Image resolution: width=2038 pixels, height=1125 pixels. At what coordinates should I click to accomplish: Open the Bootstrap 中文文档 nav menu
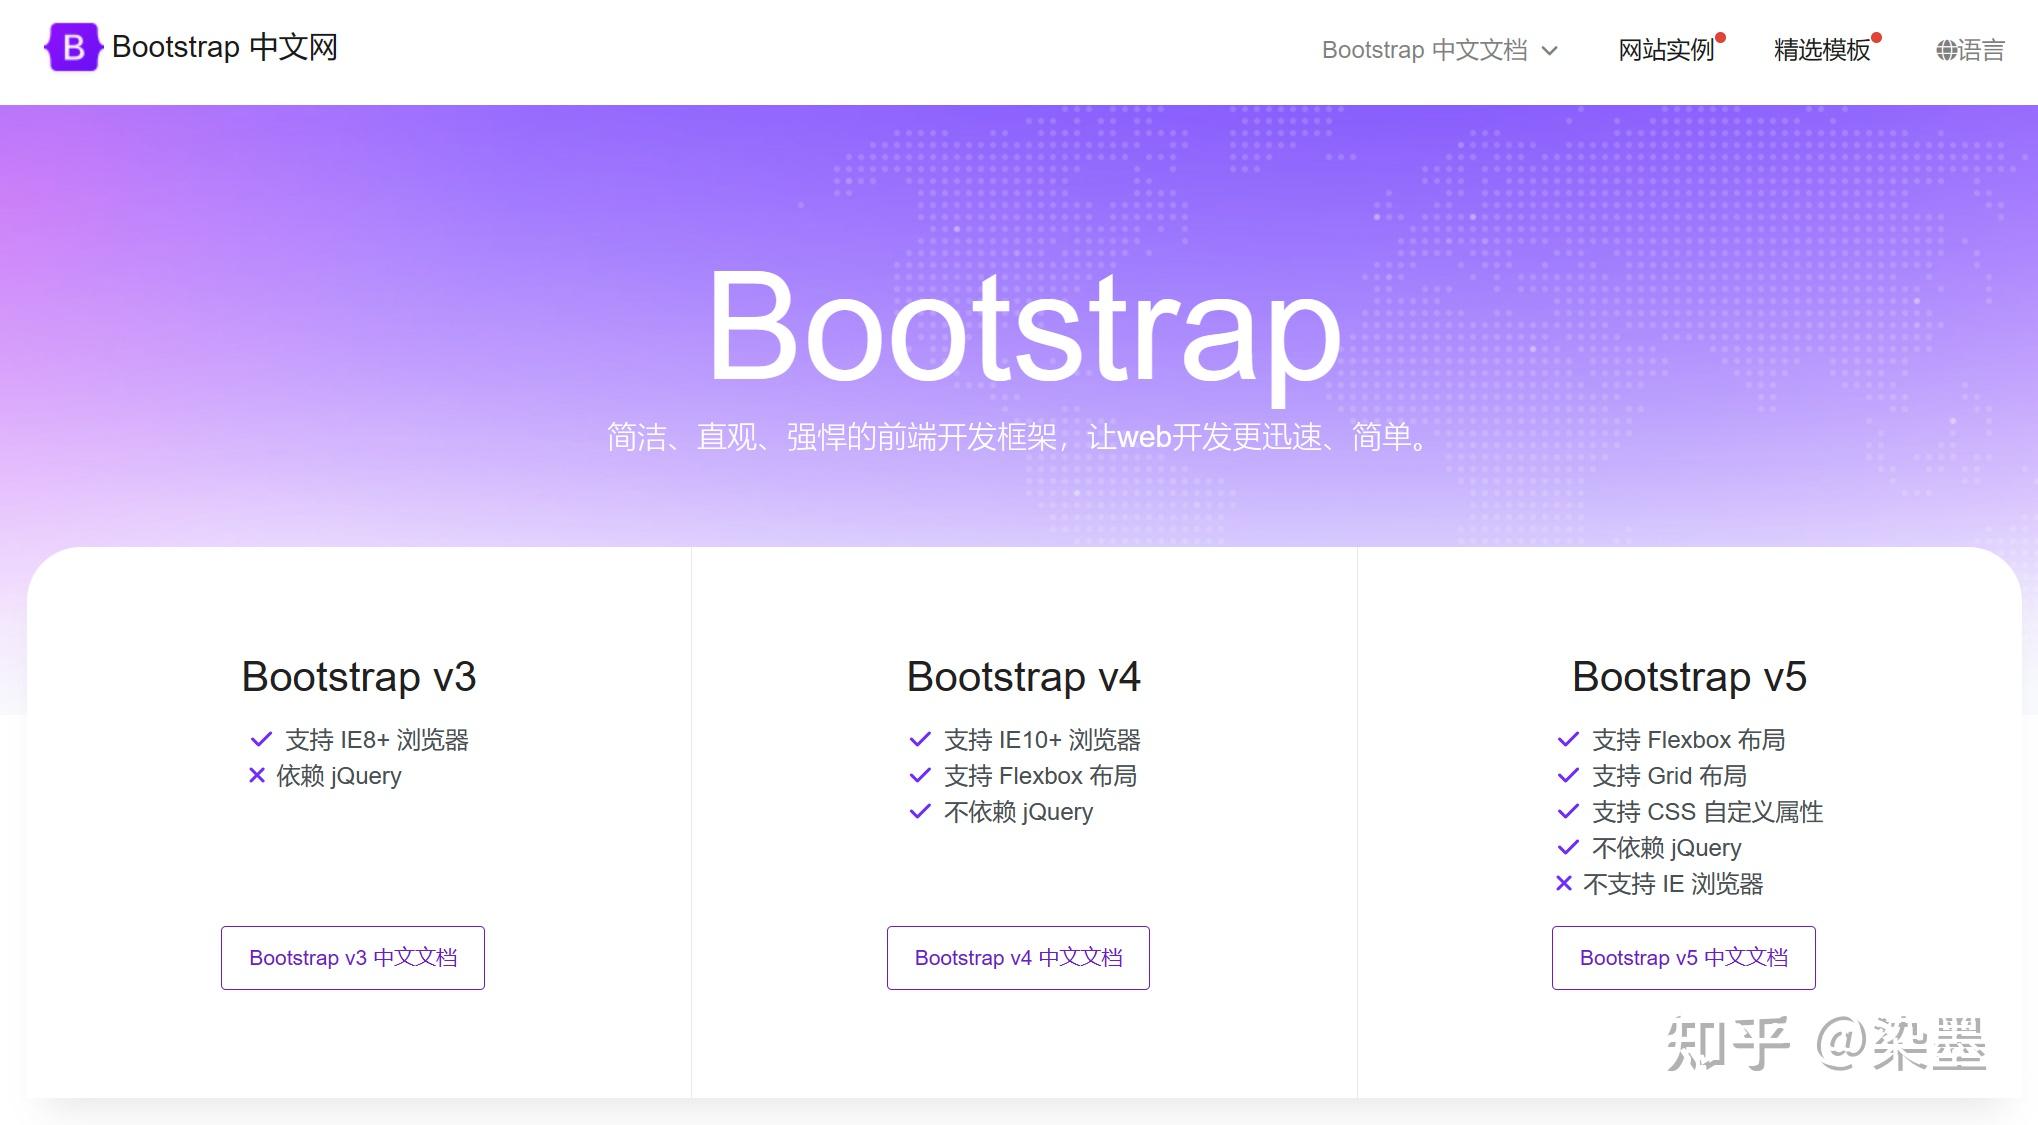(x=1424, y=50)
